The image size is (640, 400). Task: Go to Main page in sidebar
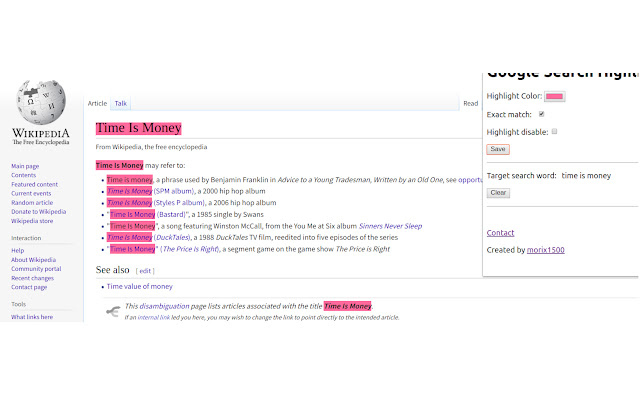tap(25, 166)
